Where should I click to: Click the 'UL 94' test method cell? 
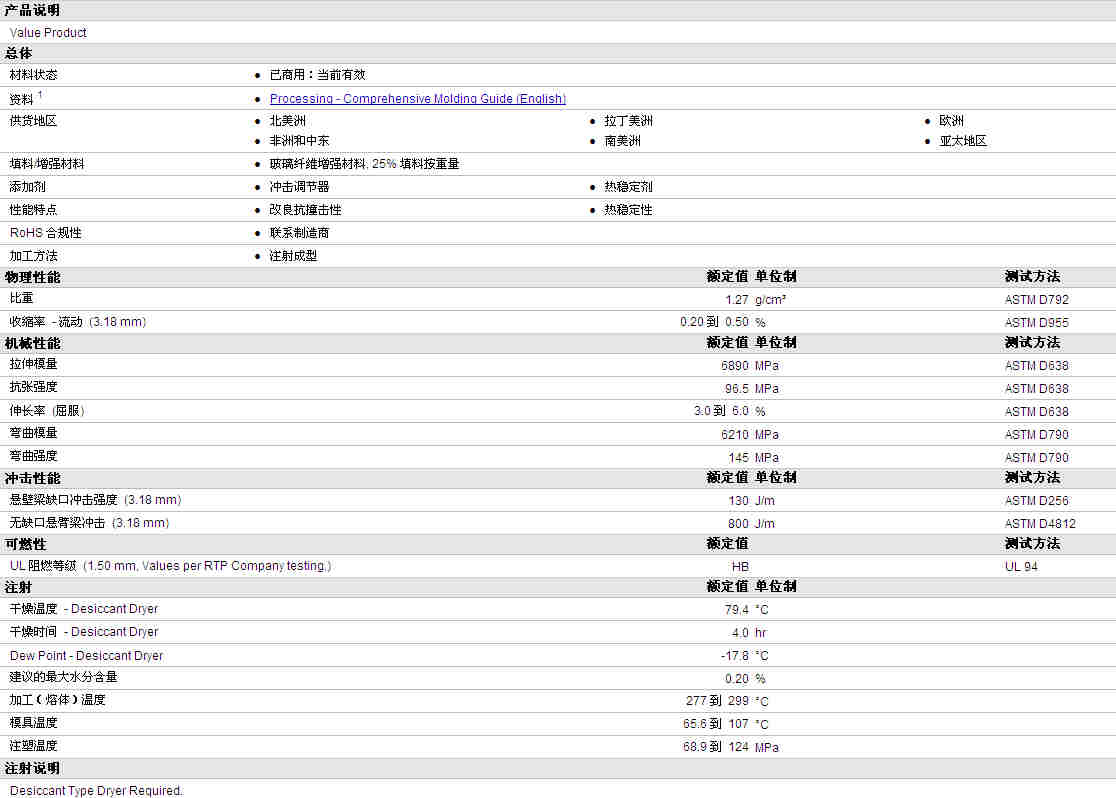[x=1021, y=567]
